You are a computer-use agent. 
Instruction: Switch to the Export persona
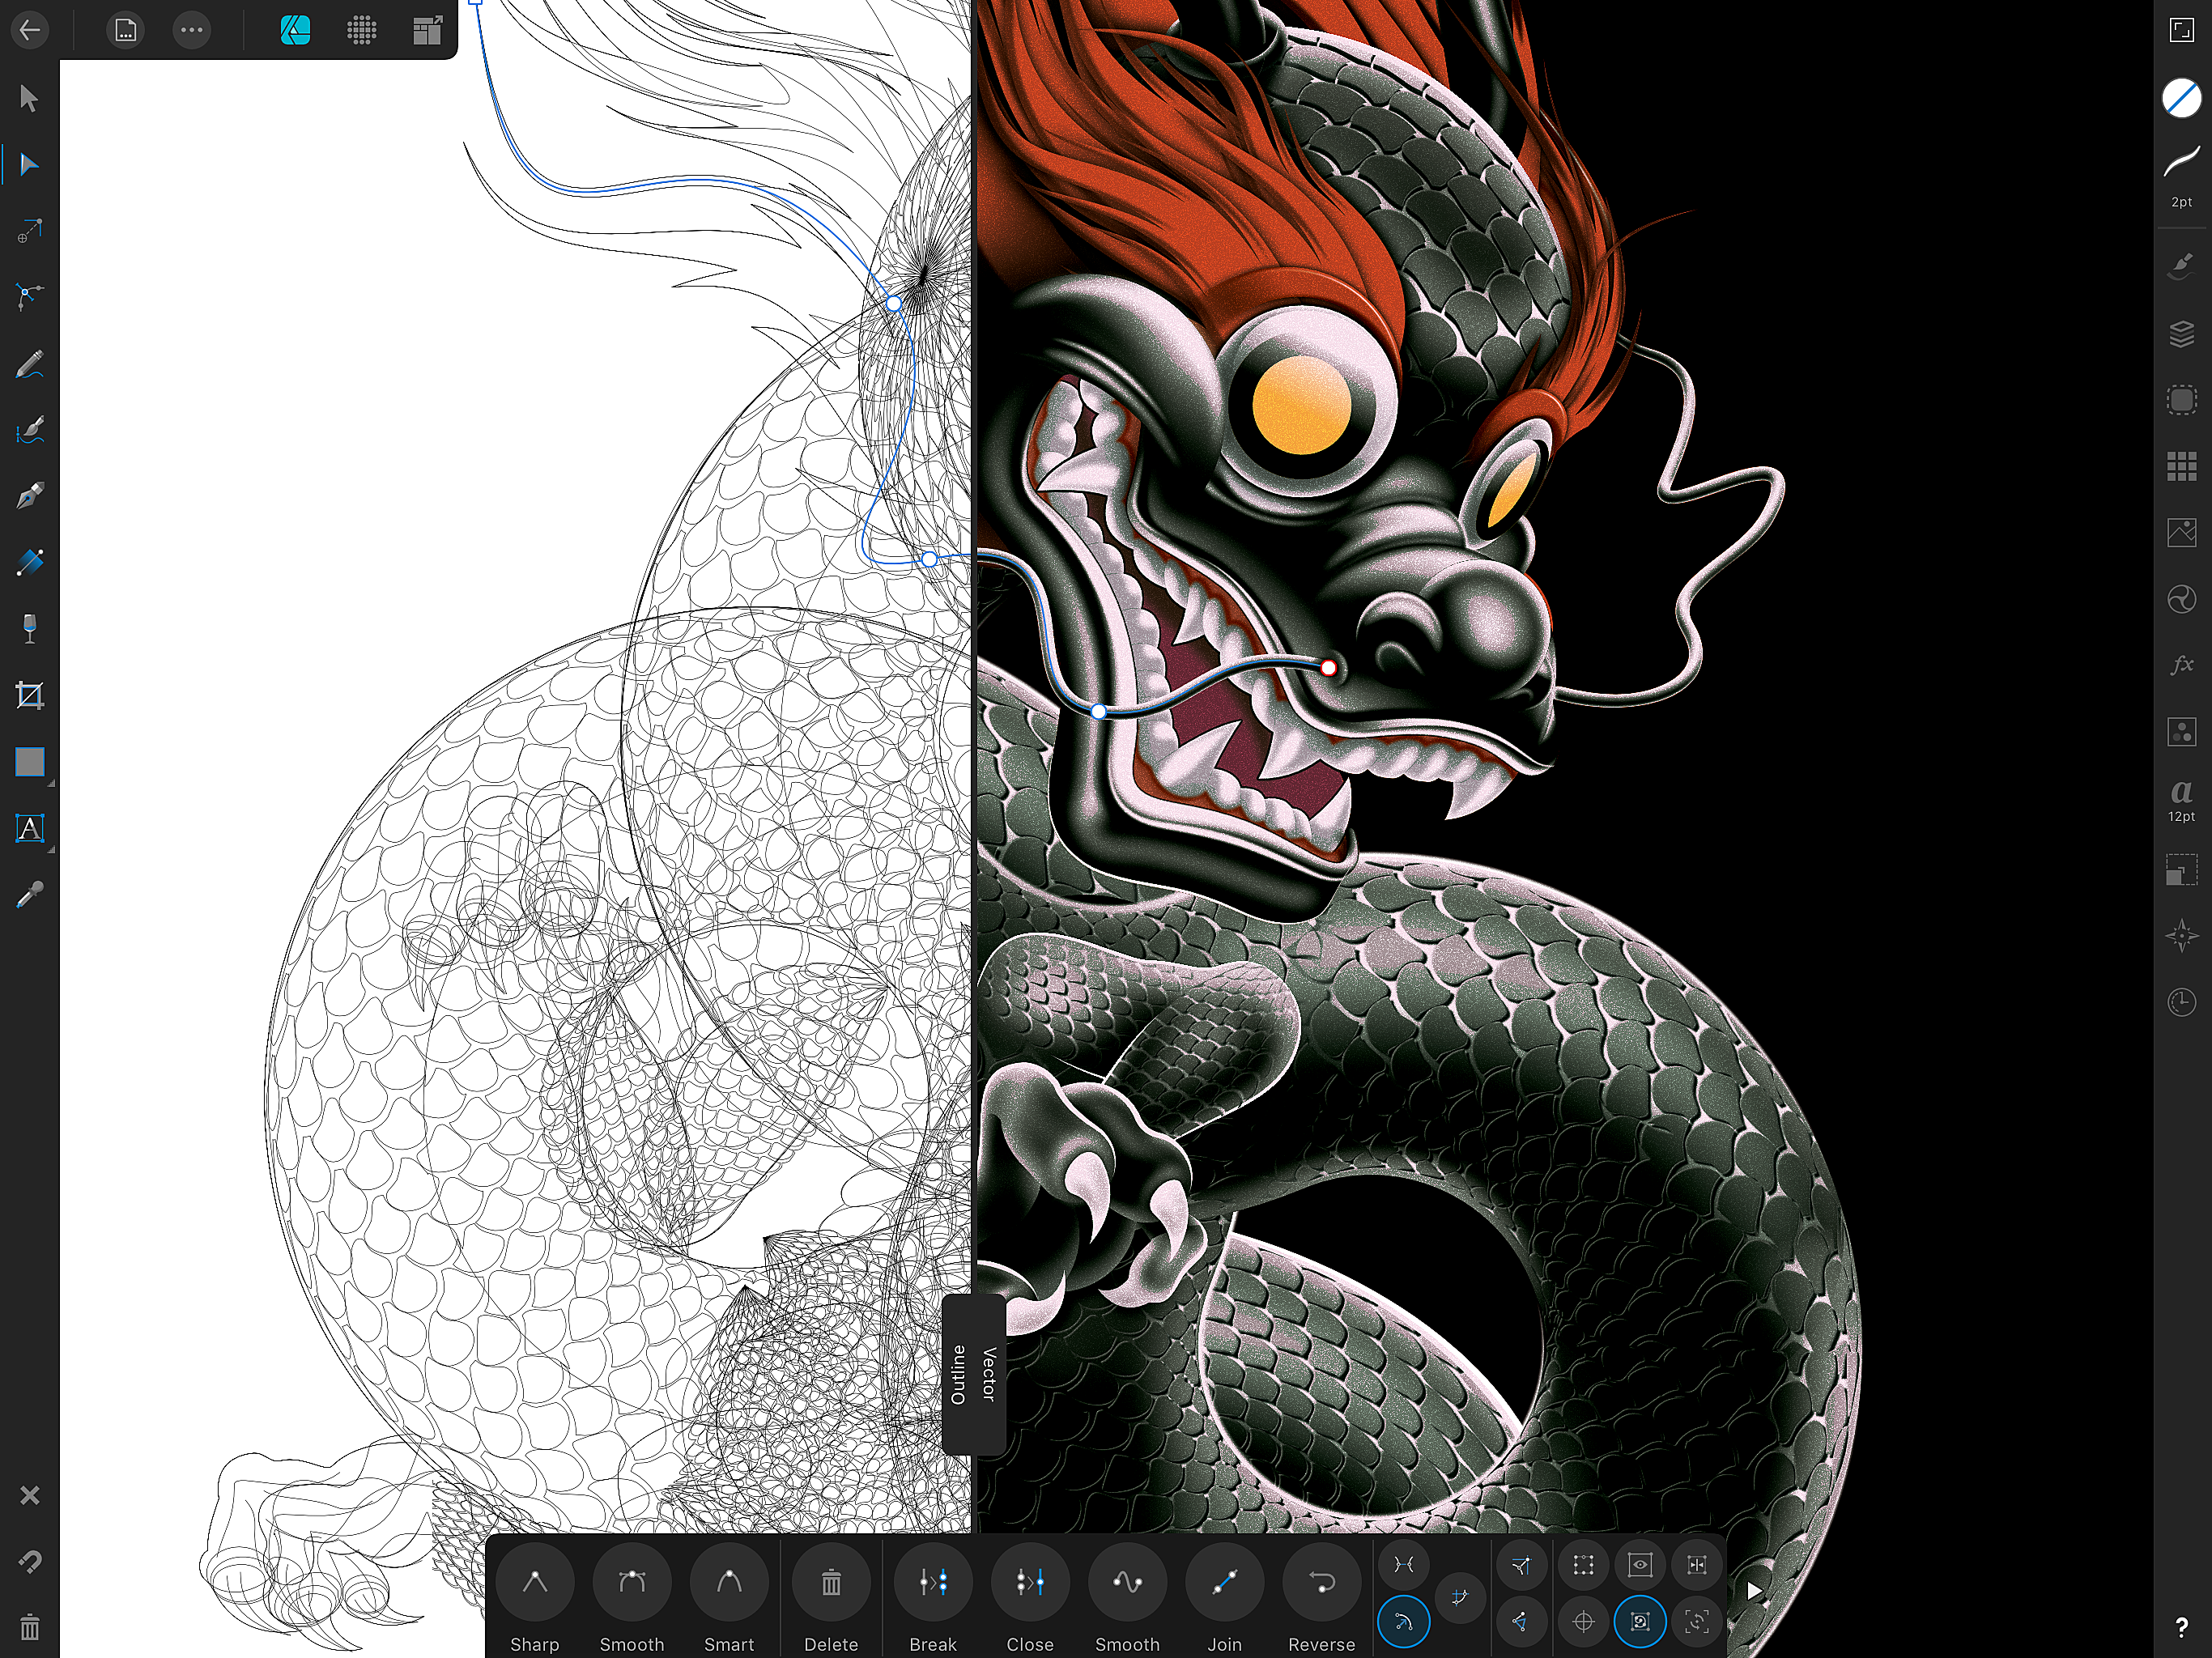click(427, 30)
